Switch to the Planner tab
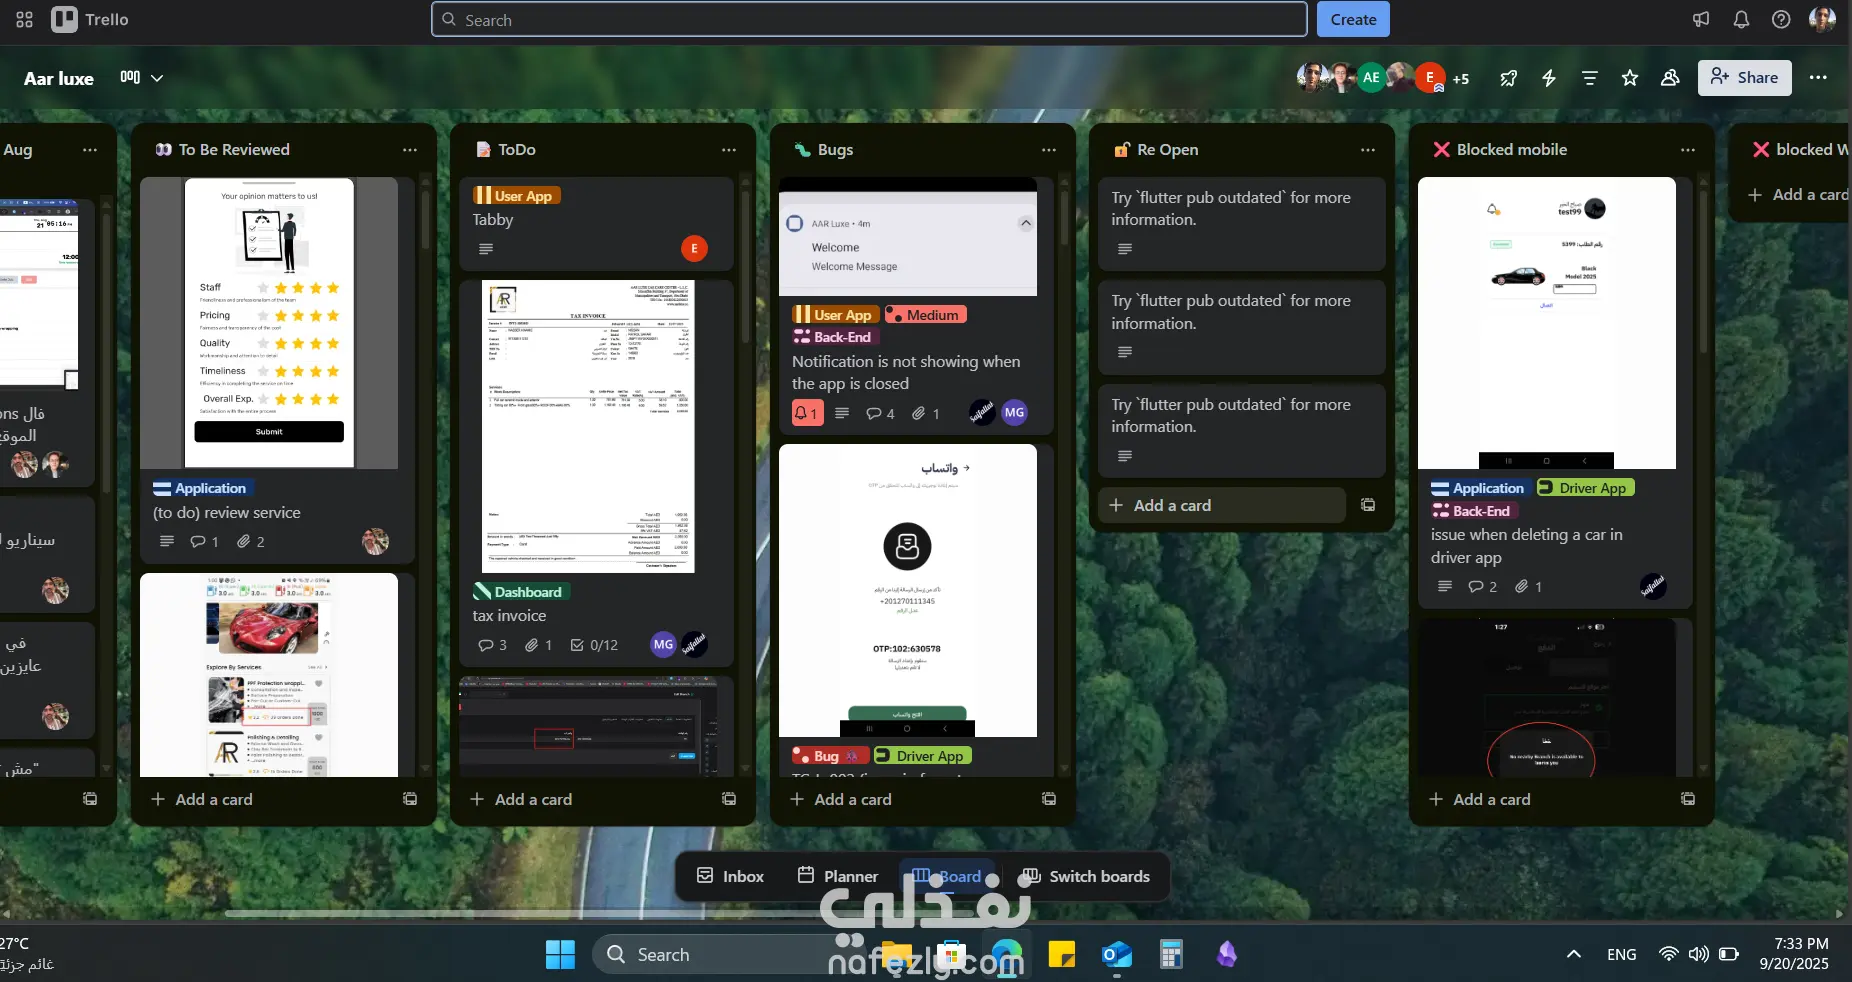This screenshot has width=1852, height=982. pyautogui.click(x=838, y=876)
